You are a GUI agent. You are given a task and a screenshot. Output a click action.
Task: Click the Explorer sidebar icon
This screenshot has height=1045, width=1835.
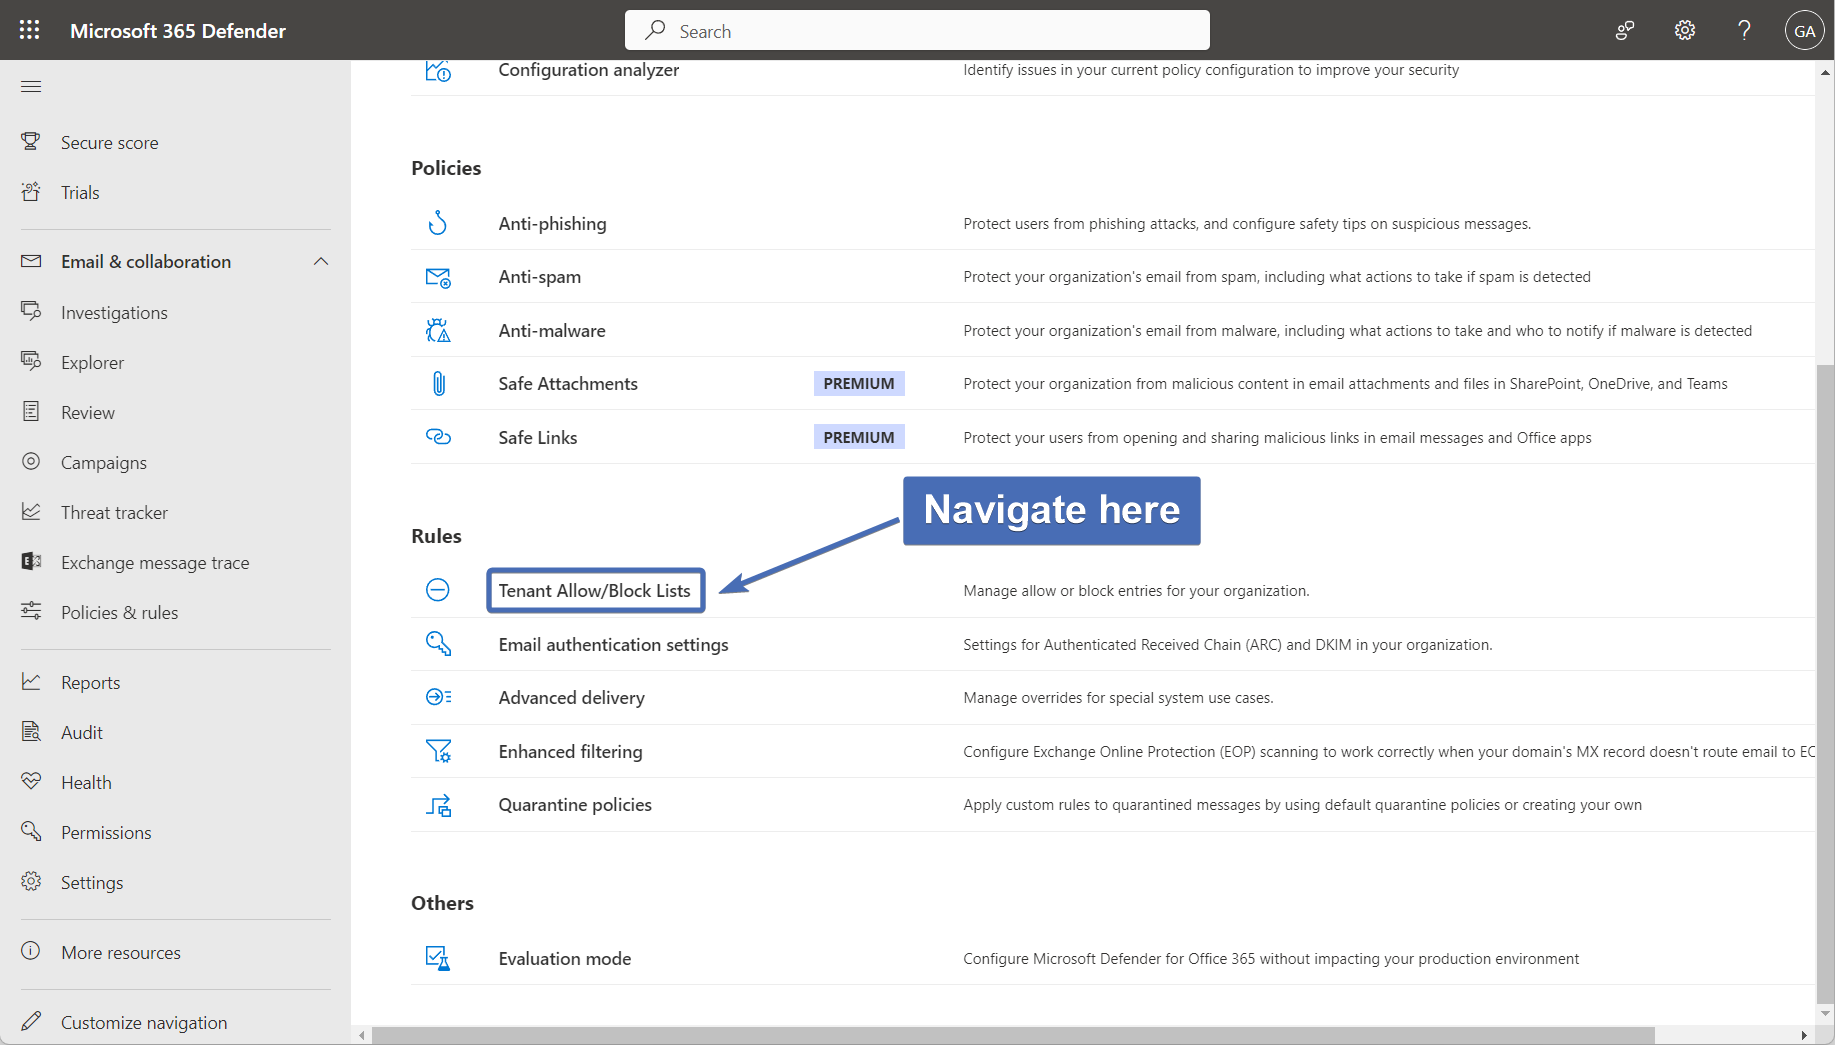tap(31, 362)
